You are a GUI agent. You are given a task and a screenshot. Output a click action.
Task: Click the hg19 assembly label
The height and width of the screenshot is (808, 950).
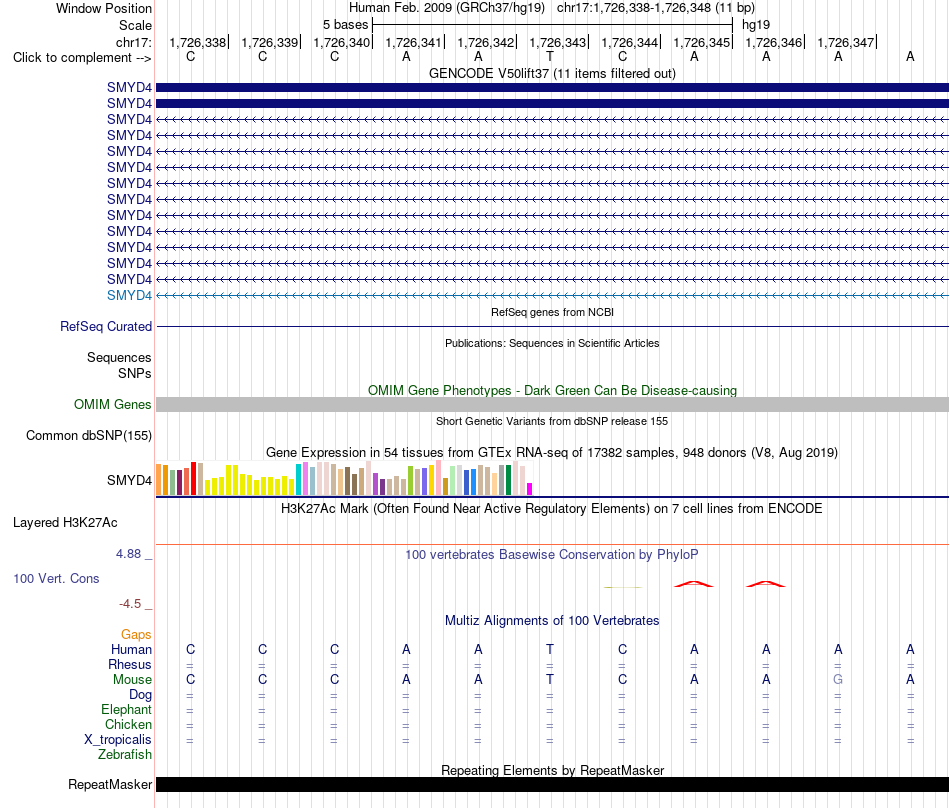(x=756, y=25)
